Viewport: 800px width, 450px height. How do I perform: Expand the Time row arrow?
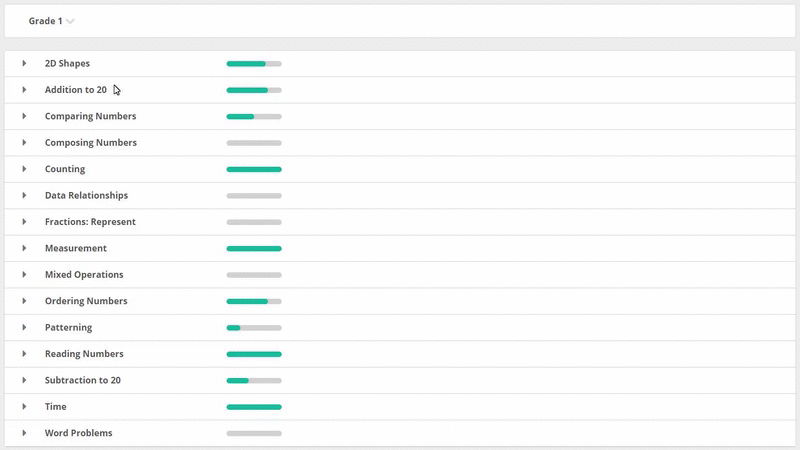coord(24,407)
